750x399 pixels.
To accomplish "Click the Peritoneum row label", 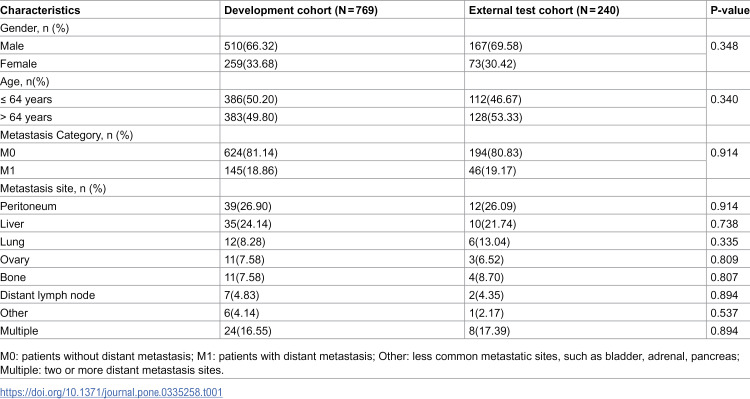I will point(28,206).
